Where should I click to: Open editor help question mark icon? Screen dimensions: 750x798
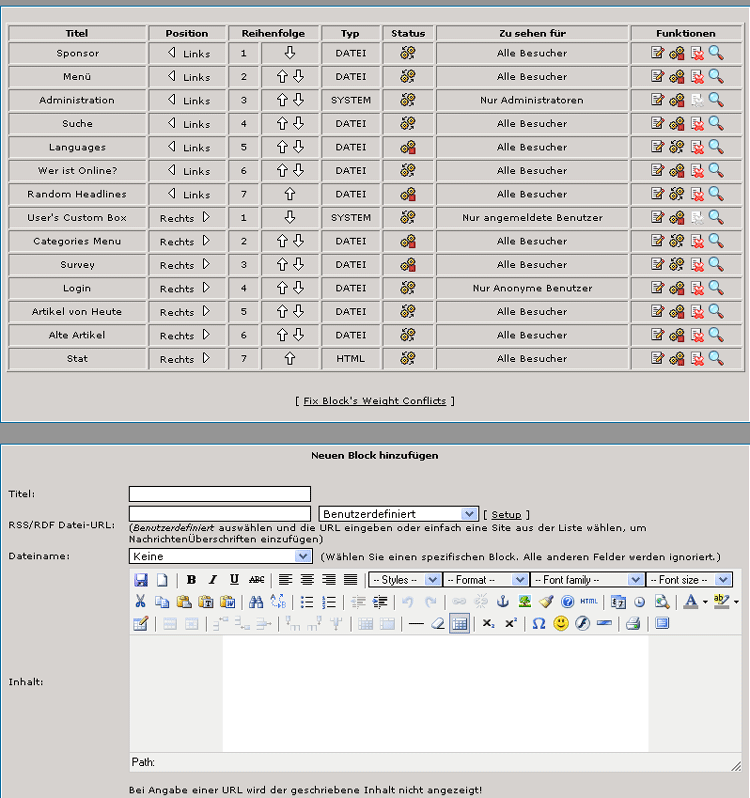click(567, 602)
